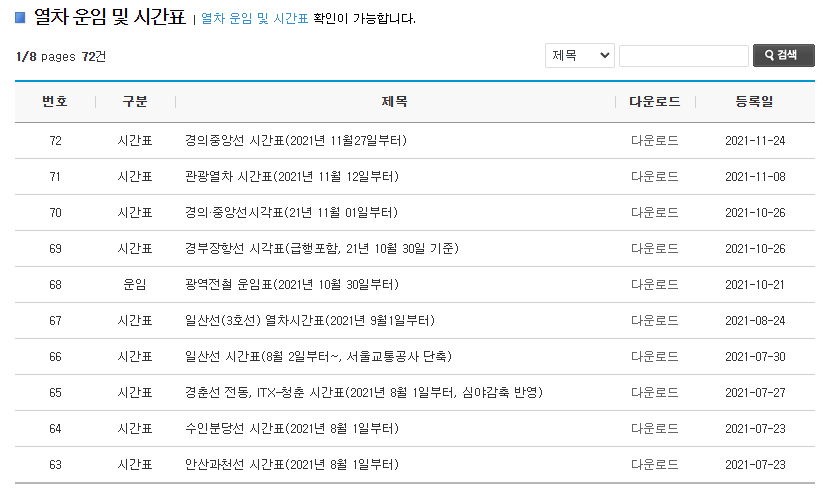This screenshot has width=823, height=494.
Task: Download file for row number 70
Action: [x=655, y=213]
